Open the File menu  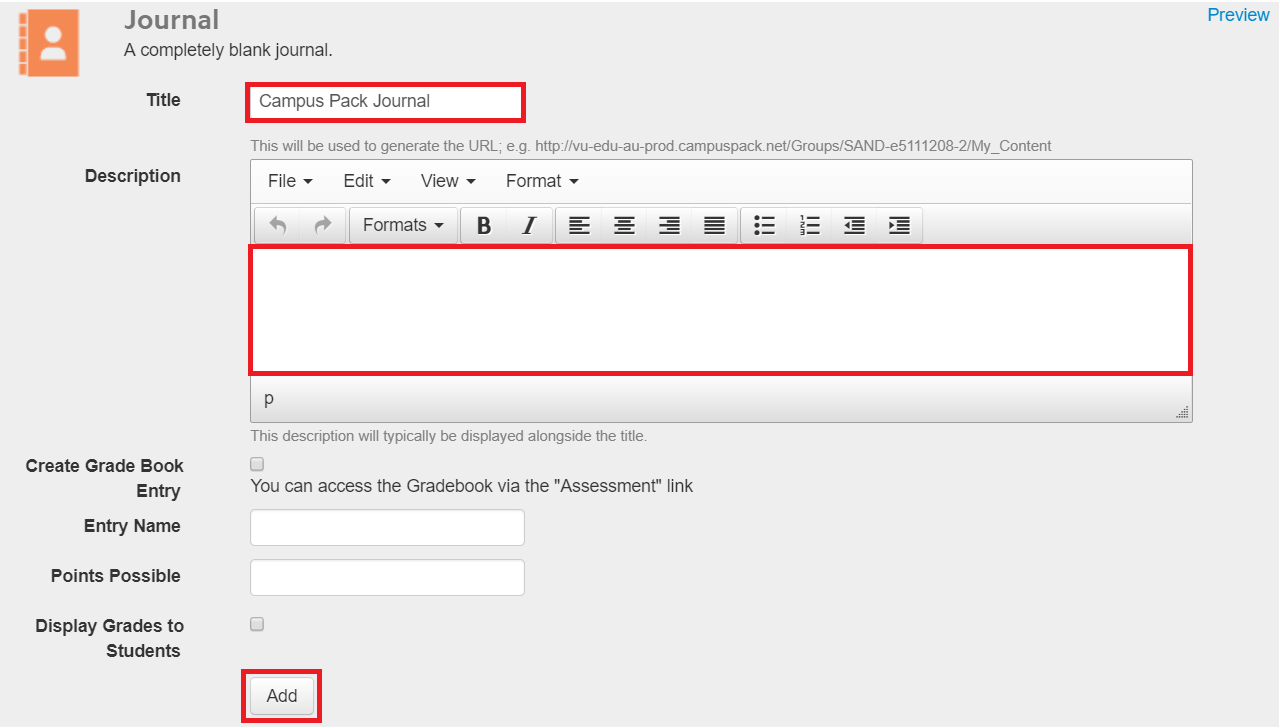click(x=291, y=181)
